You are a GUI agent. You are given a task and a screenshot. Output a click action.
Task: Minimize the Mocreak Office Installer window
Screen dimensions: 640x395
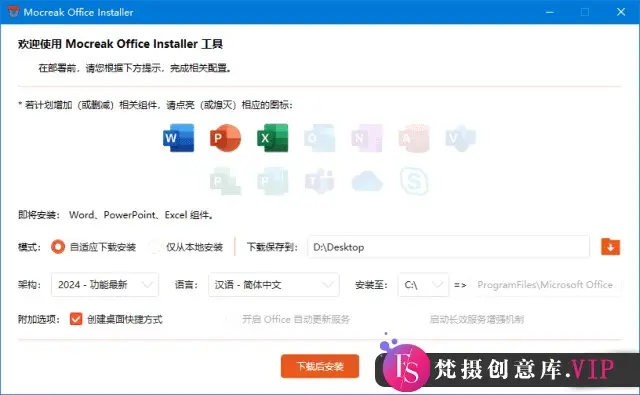click(550, 12)
